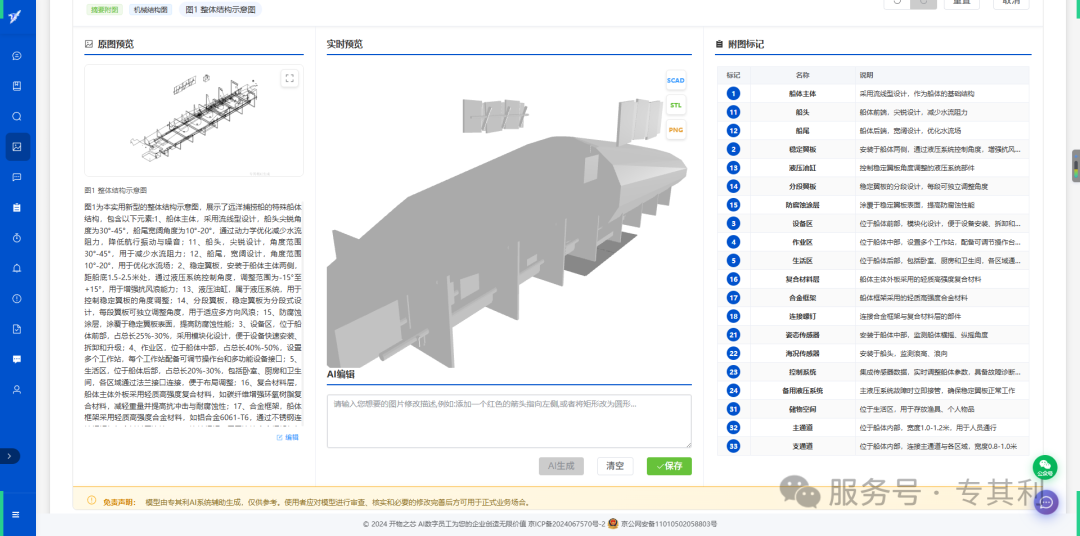Screen dimensions: 1080x536
Task: Click the original drawing thumbnail
Action: (x=194, y=121)
